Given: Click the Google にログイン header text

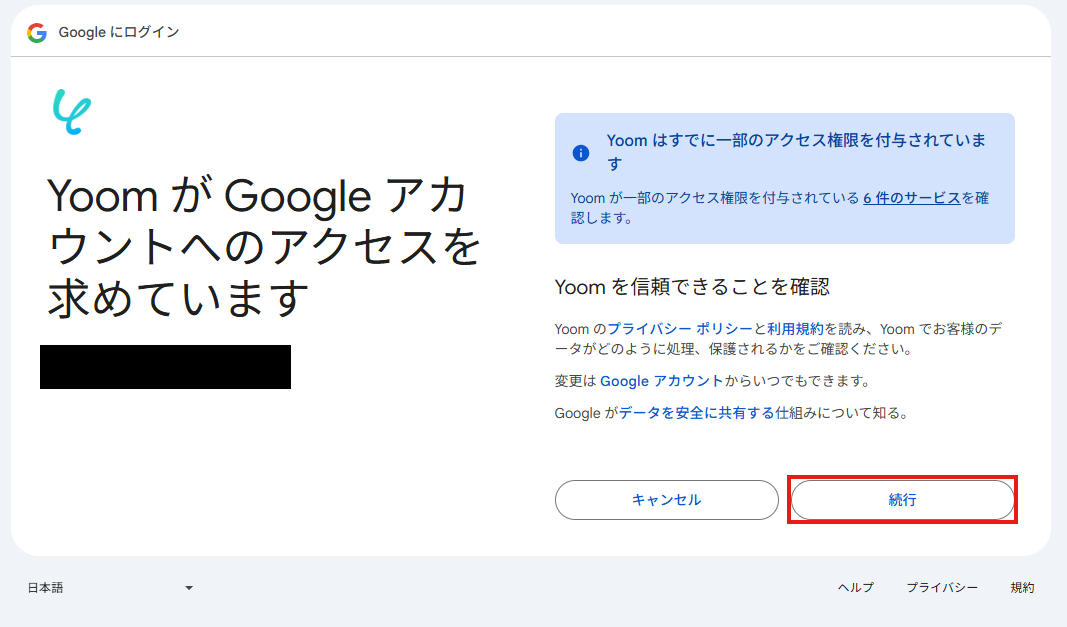Looking at the screenshot, I should pyautogui.click(x=119, y=33).
